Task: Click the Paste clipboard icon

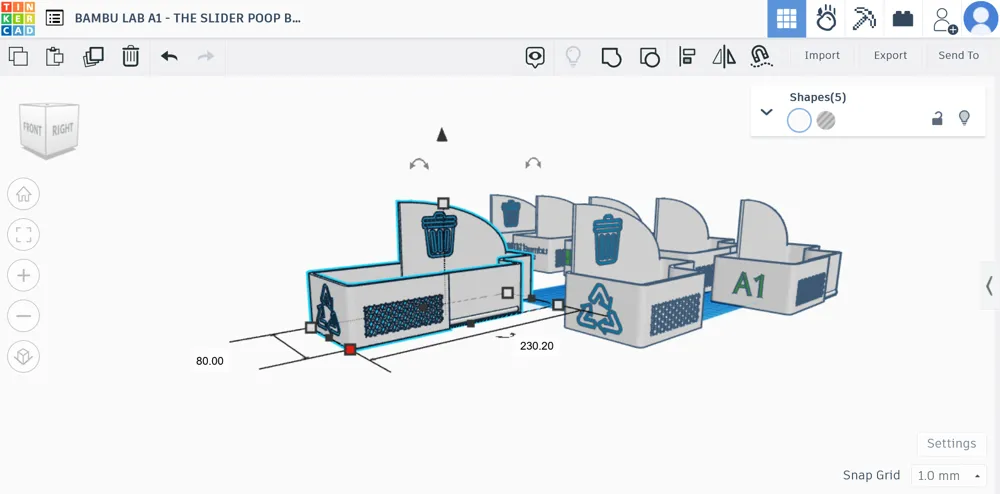Action: (55, 56)
